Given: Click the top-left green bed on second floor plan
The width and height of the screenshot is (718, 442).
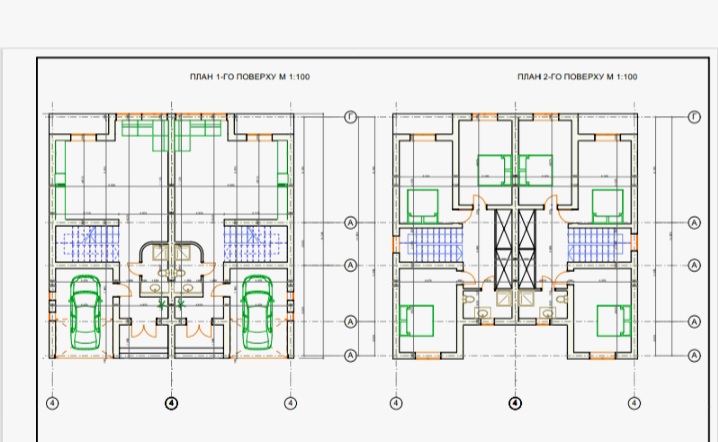Looking at the screenshot, I should (x=424, y=203).
